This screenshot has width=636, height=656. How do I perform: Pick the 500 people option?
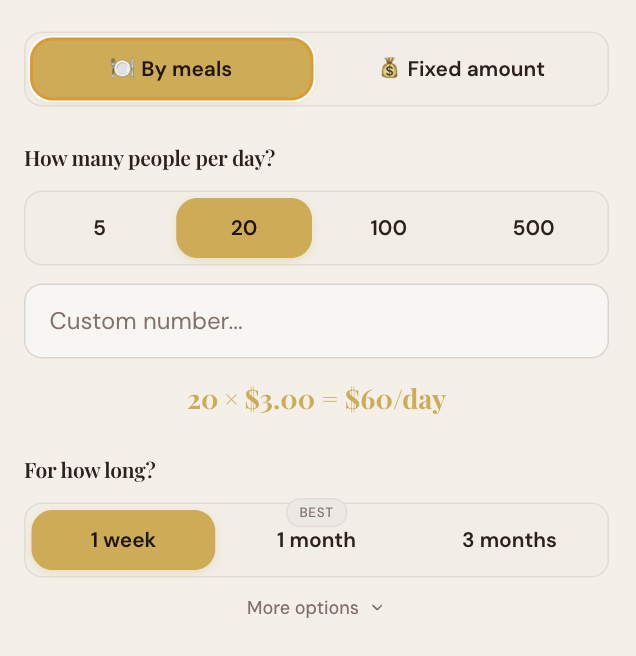point(533,228)
